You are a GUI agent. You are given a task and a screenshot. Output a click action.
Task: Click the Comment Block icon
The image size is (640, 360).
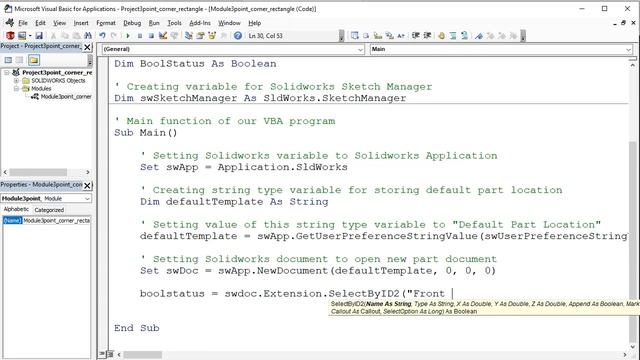453,36
